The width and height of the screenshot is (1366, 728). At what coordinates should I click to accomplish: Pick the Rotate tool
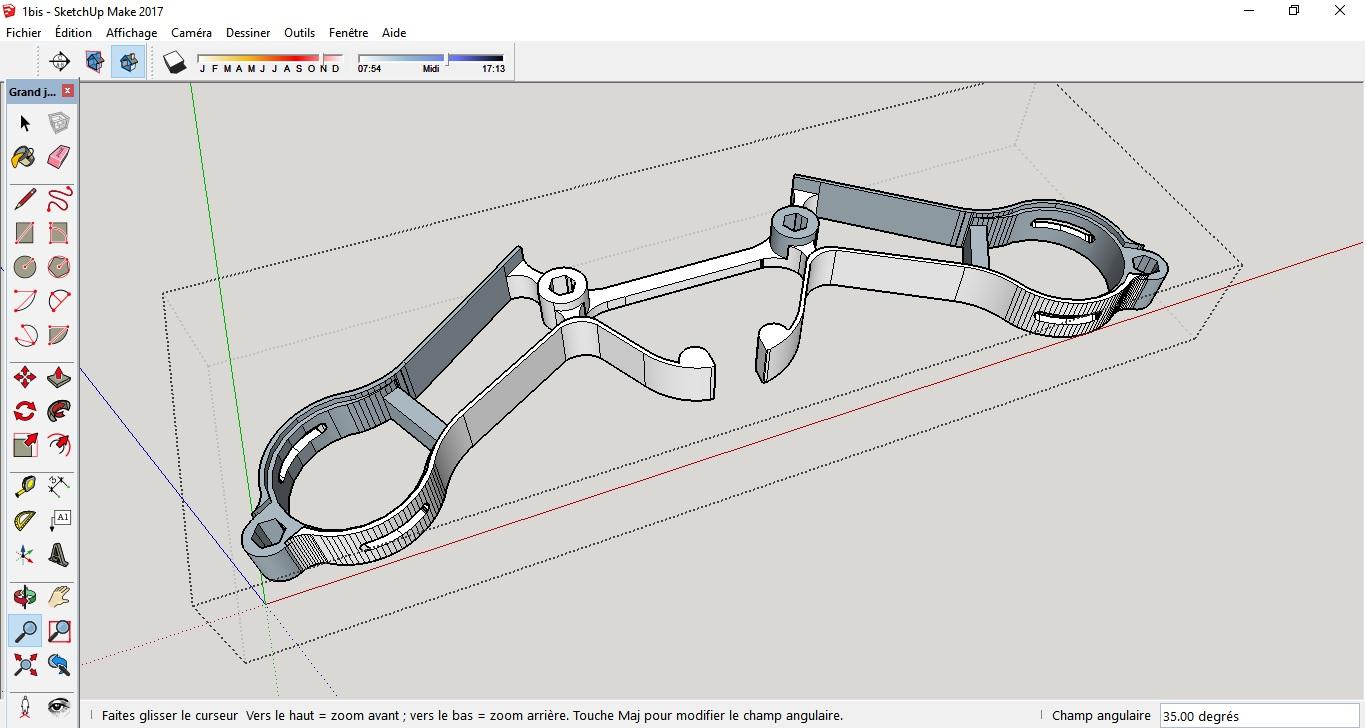(x=25, y=411)
